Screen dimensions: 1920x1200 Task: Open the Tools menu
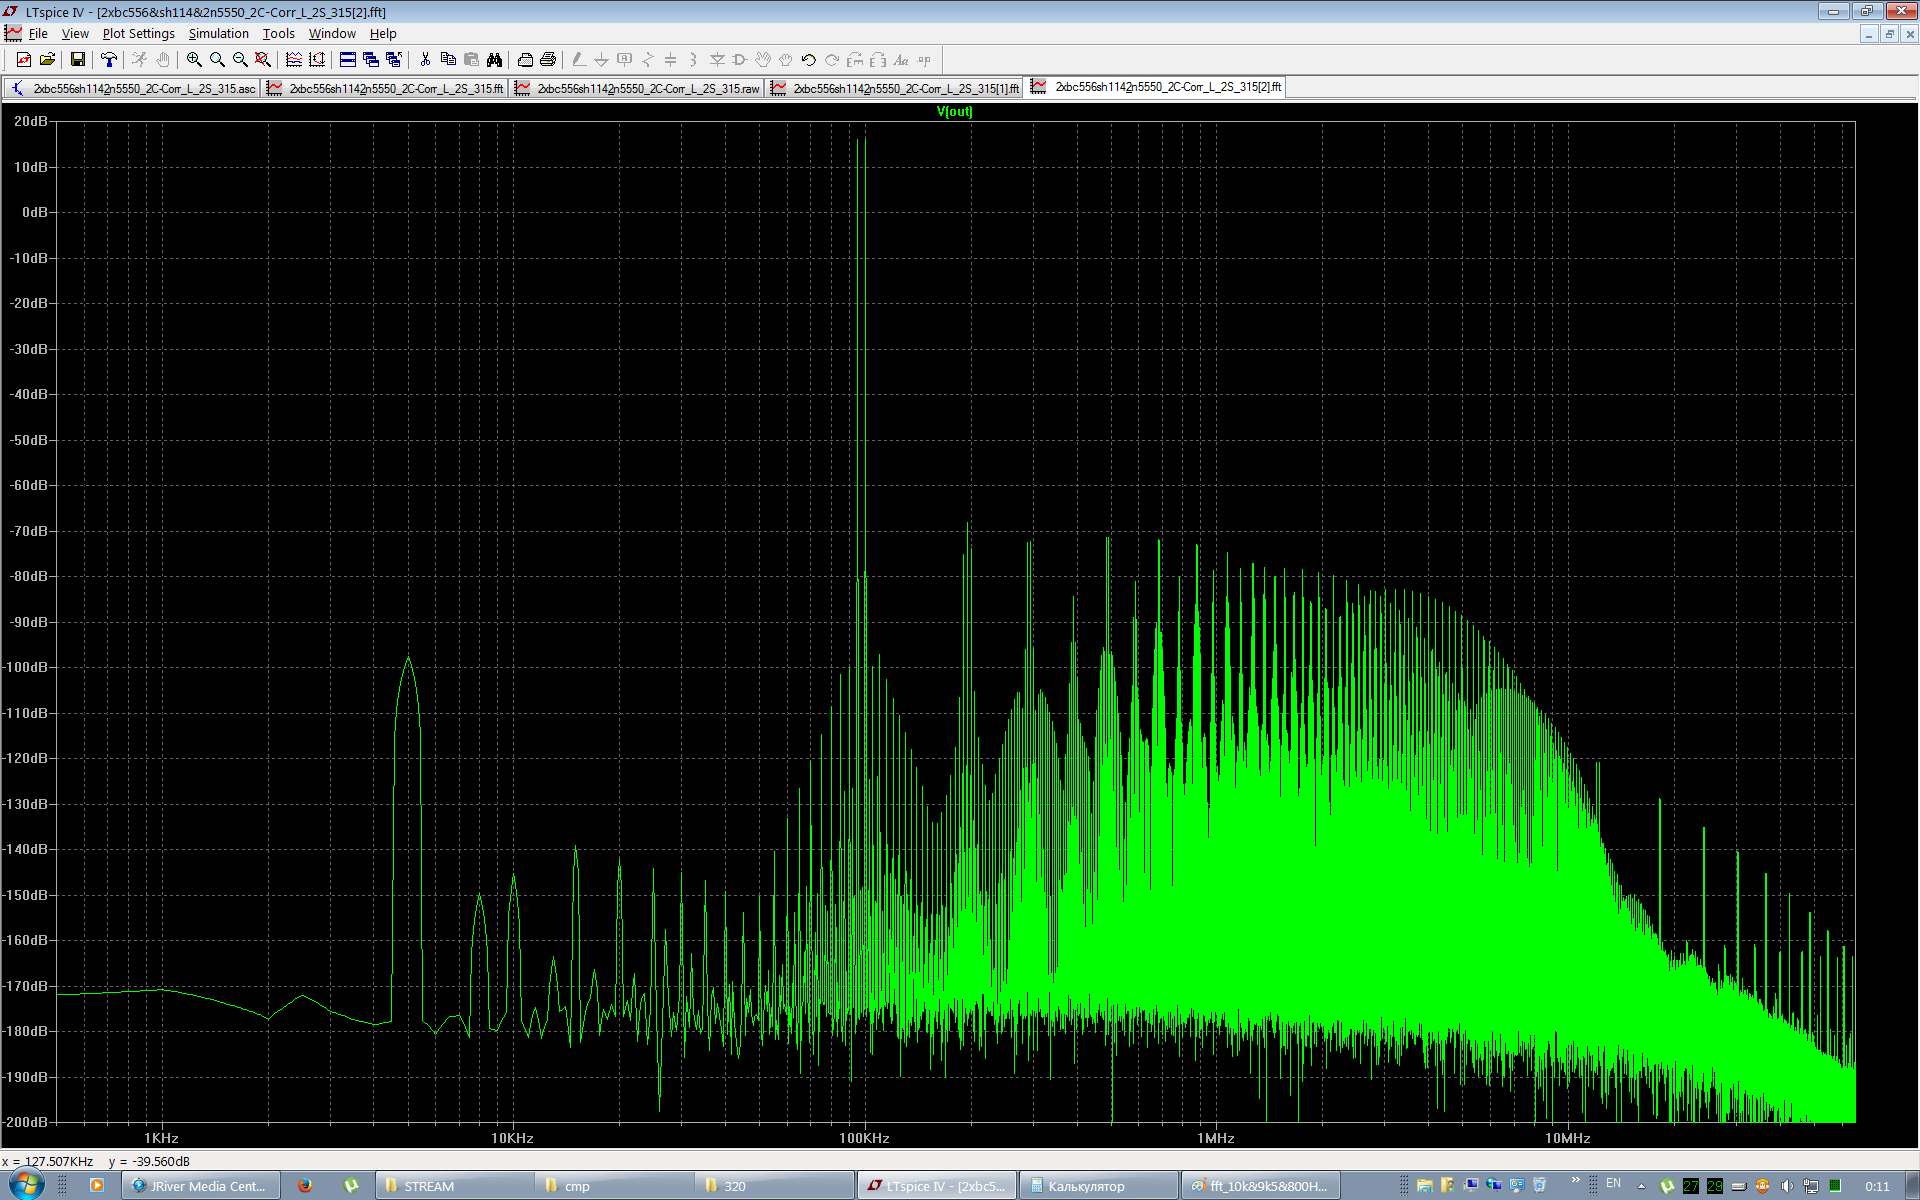point(279,34)
